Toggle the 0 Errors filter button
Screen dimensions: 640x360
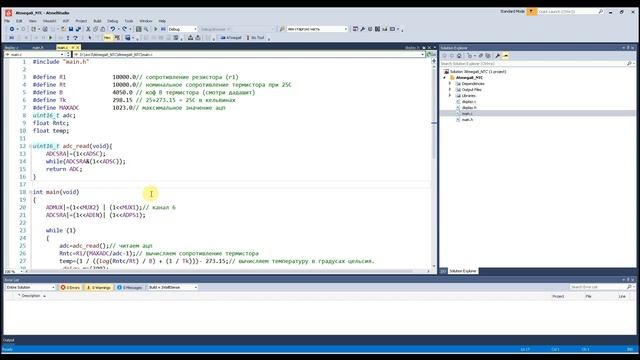(x=70, y=287)
